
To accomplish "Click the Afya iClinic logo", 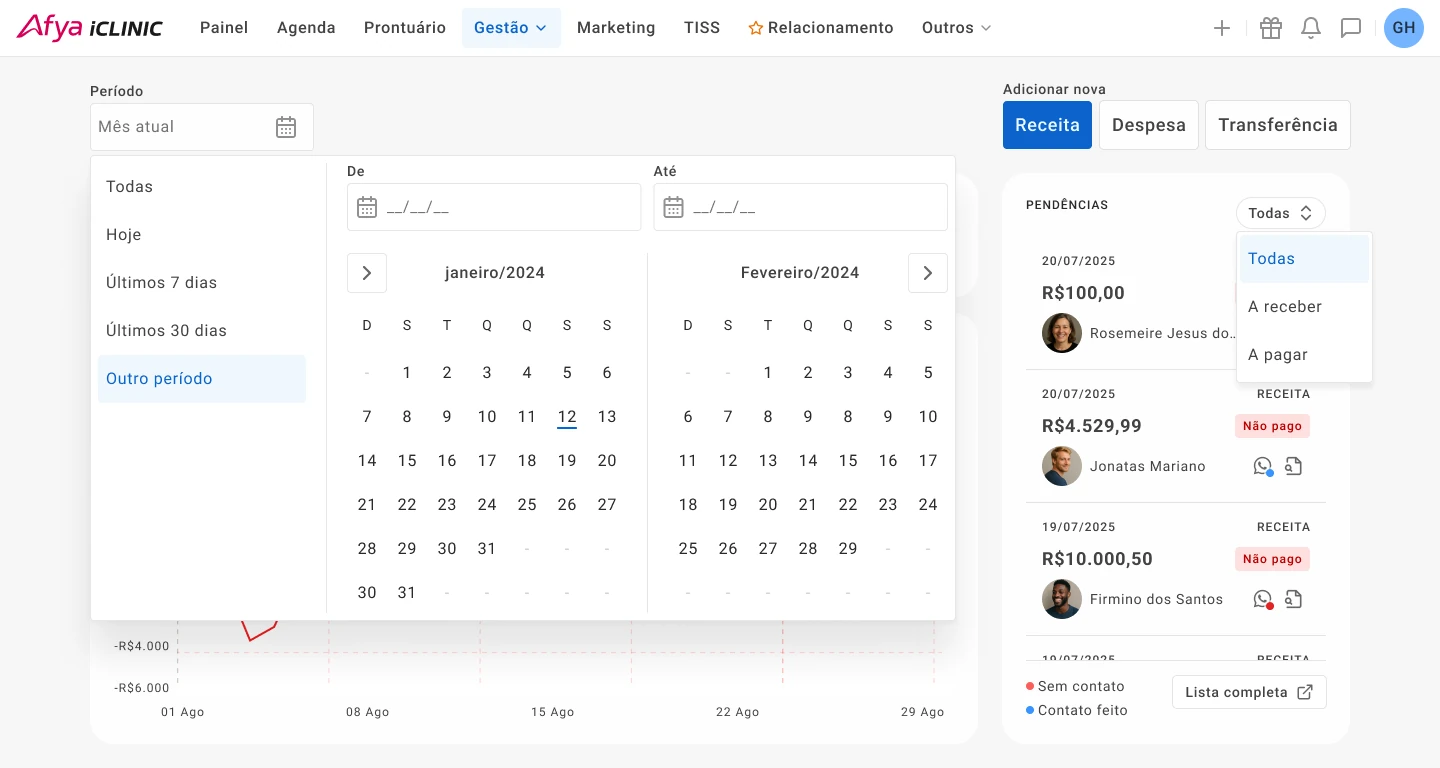I will (x=90, y=27).
